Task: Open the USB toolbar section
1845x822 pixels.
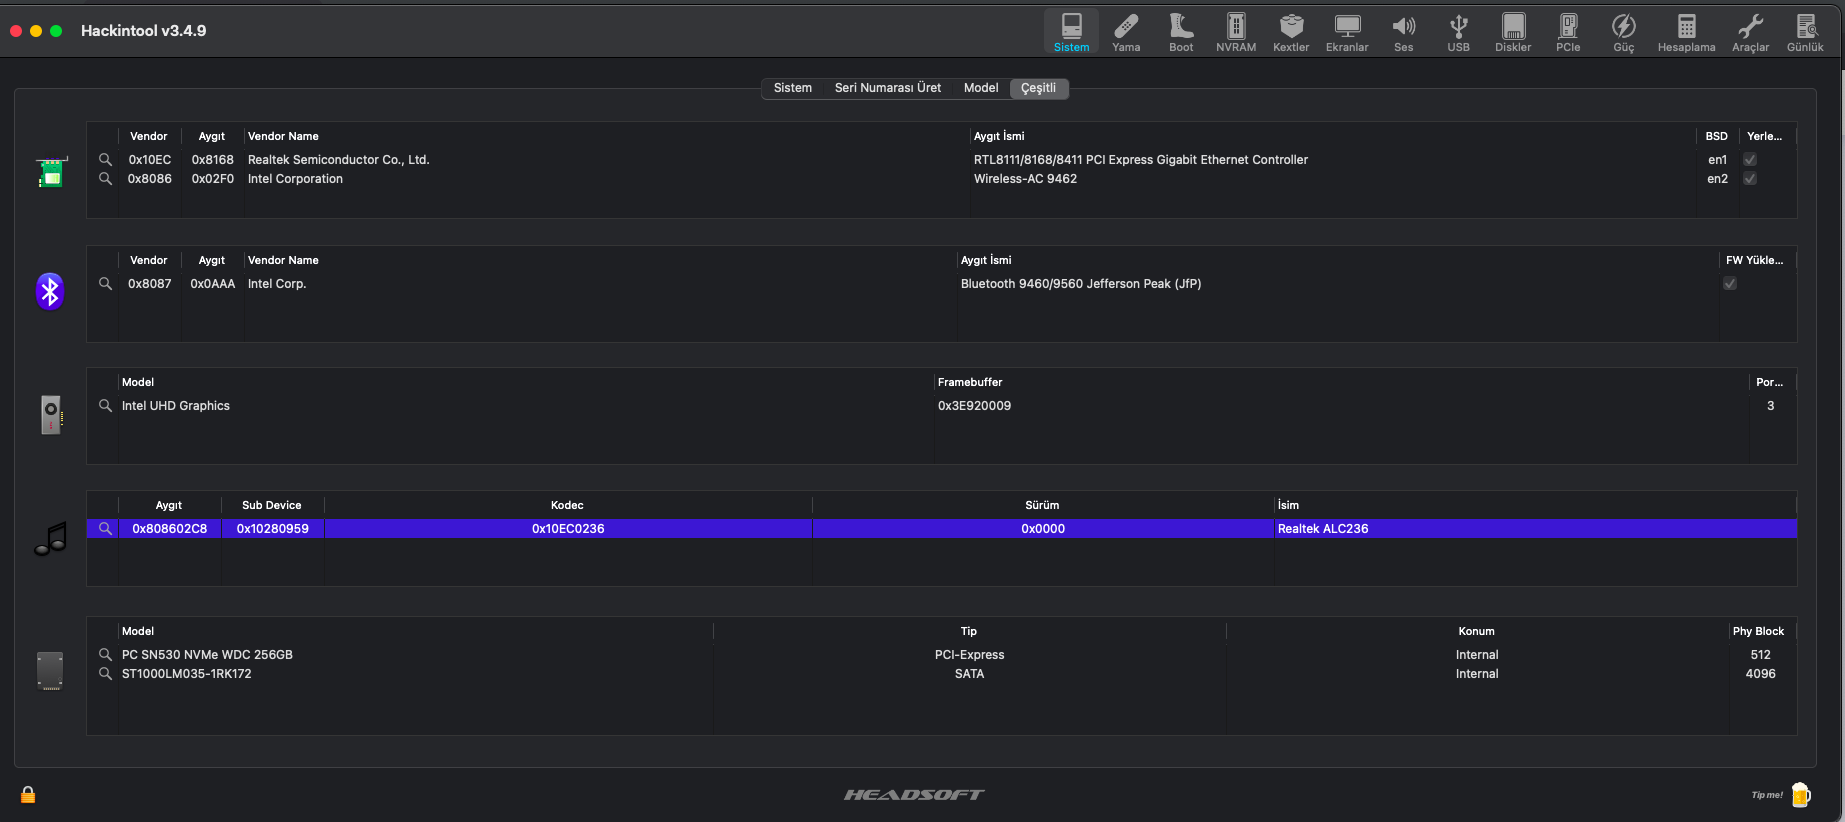Action: point(1458,32)
